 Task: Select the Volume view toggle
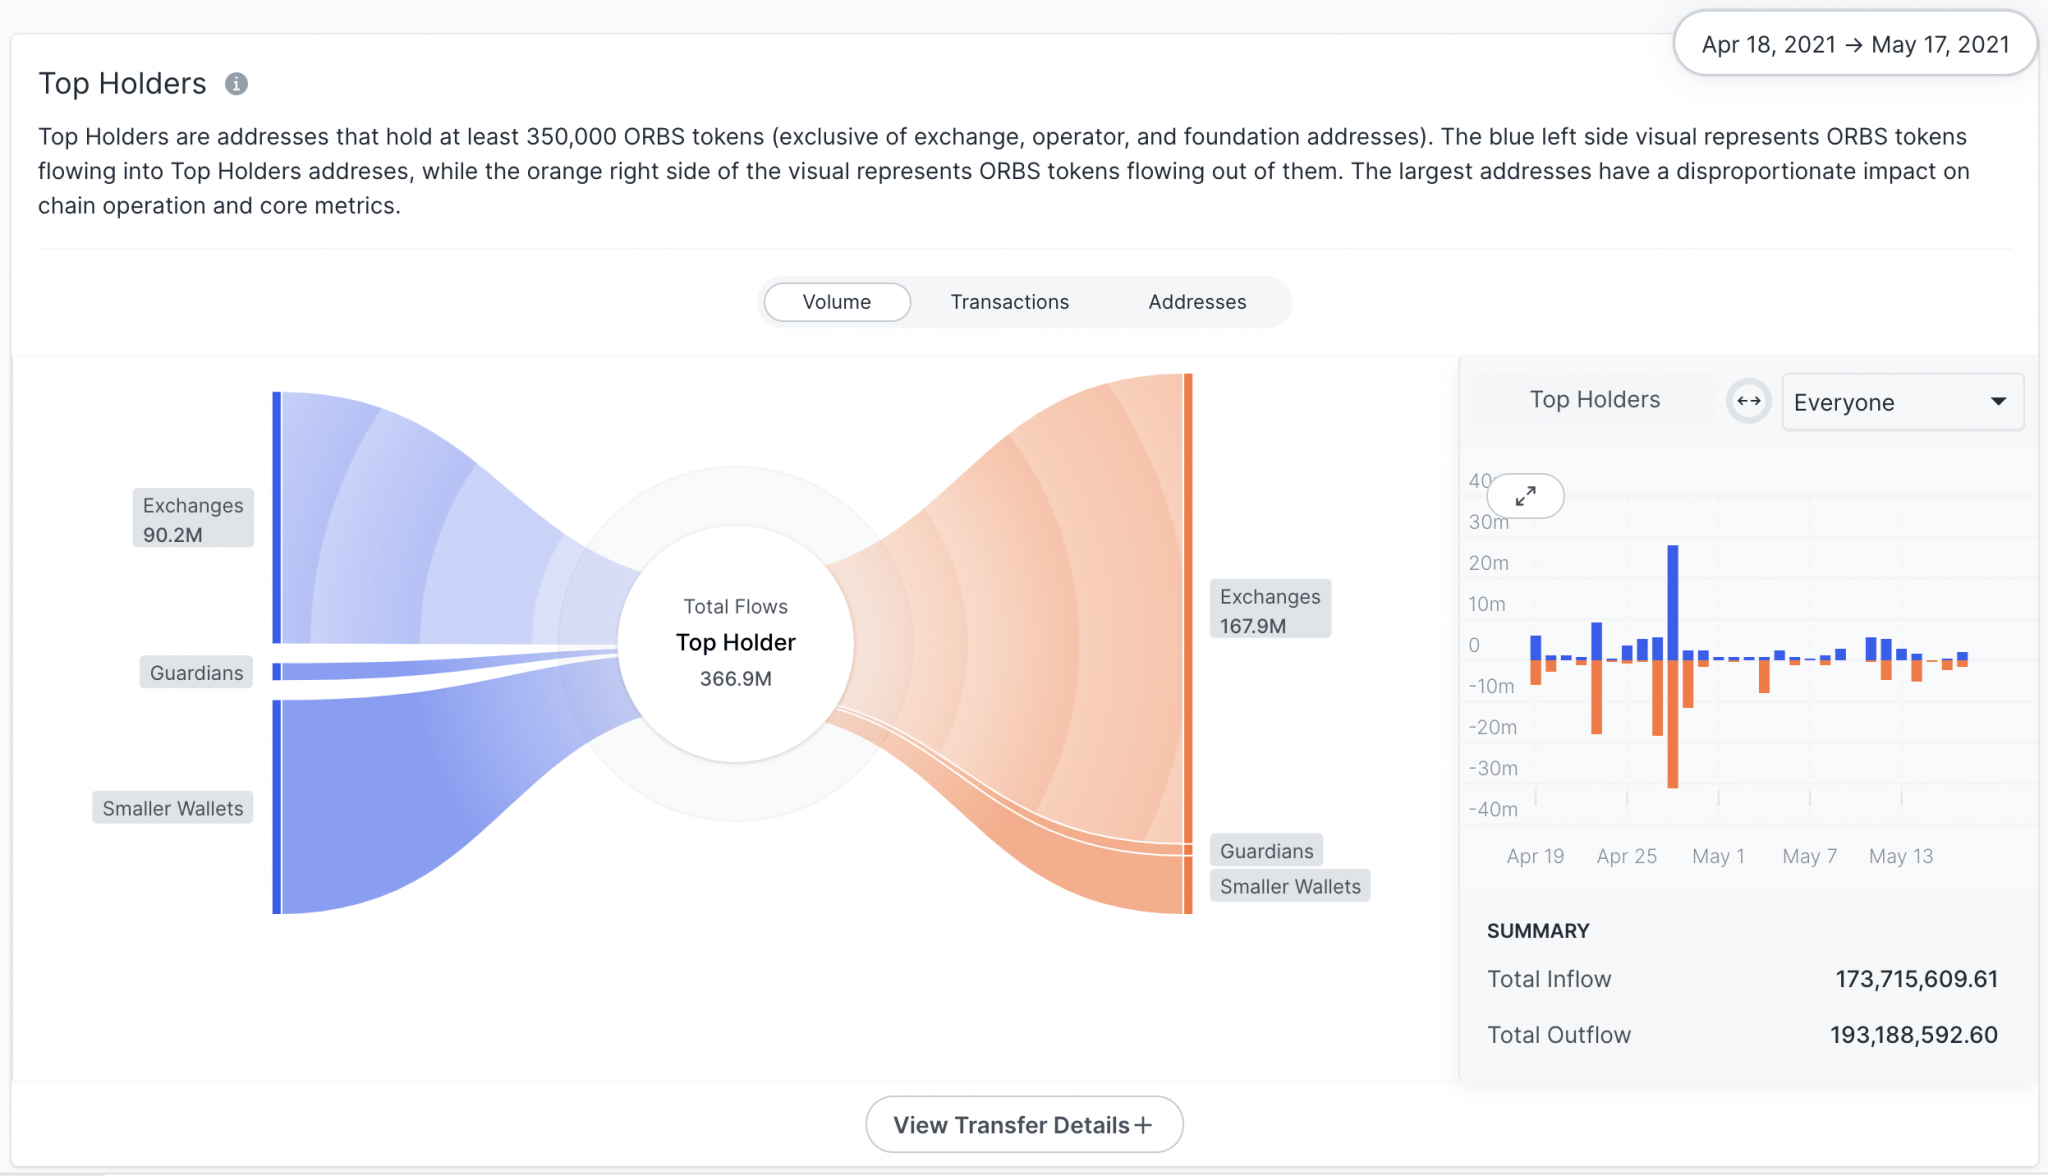[837, 302]
